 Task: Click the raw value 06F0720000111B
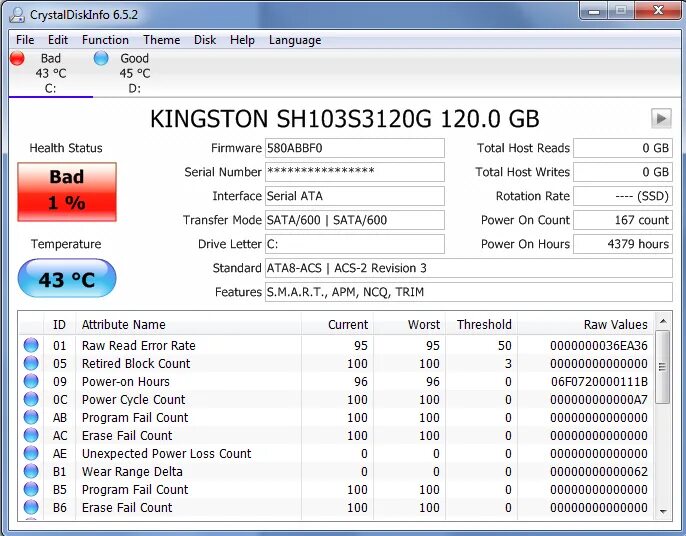pos(599,381)
